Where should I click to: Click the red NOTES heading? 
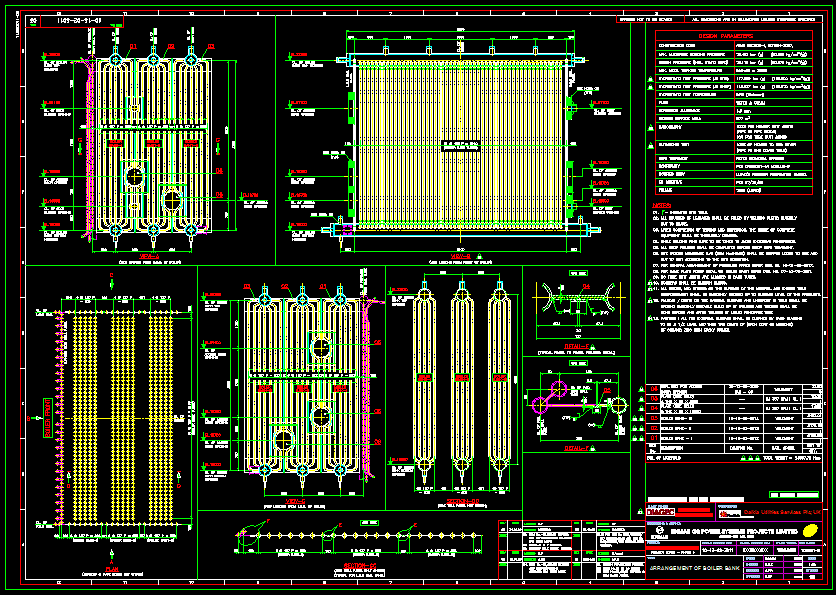pos(663,207)
